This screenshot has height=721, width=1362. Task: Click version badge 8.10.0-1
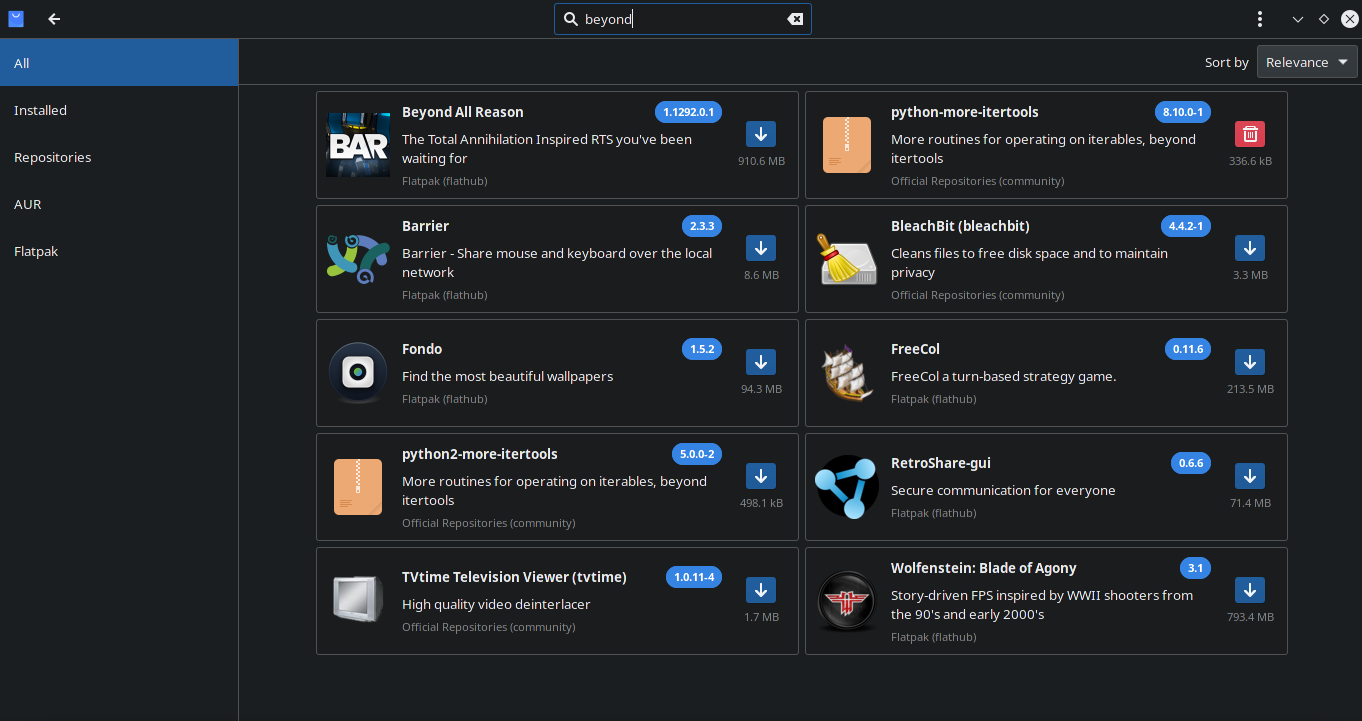(x=1184, y=112)
